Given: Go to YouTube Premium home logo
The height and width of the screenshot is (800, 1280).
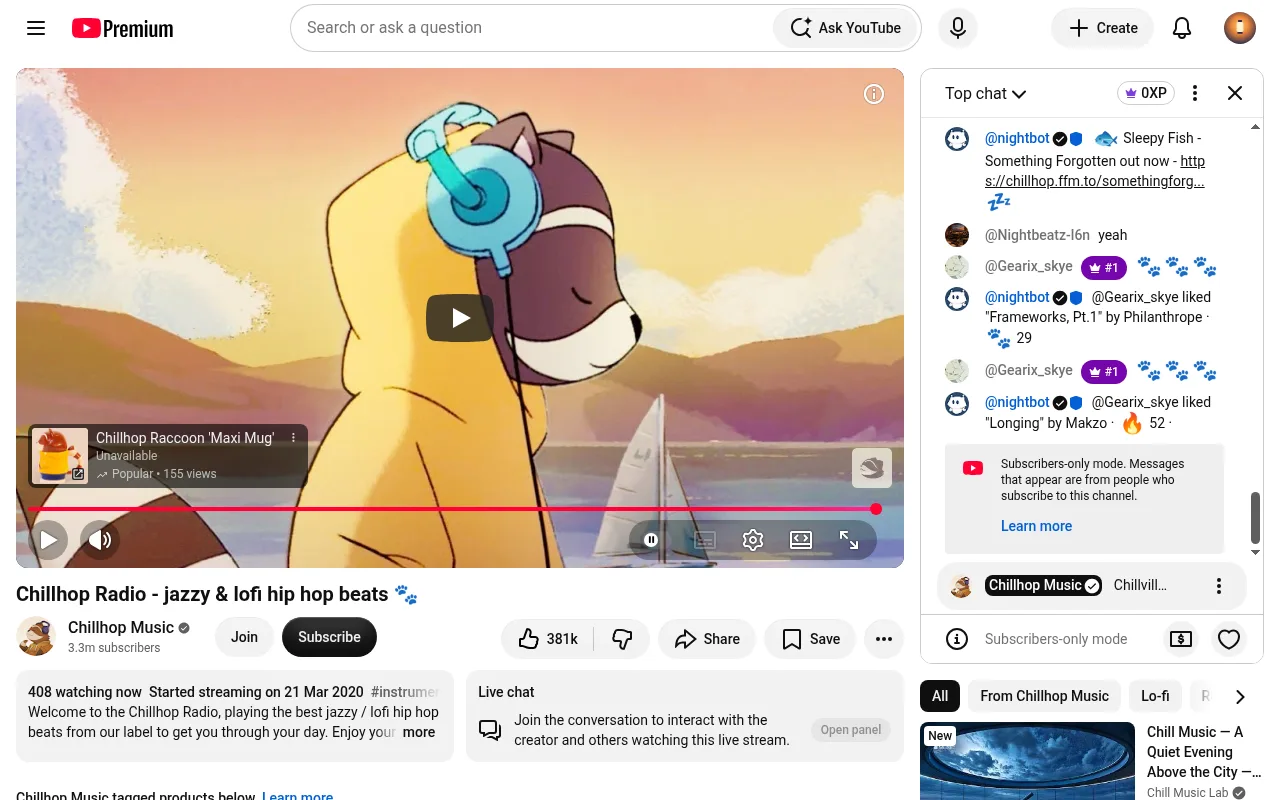Looking at the screenshot, I should click(x=123, y=28).
